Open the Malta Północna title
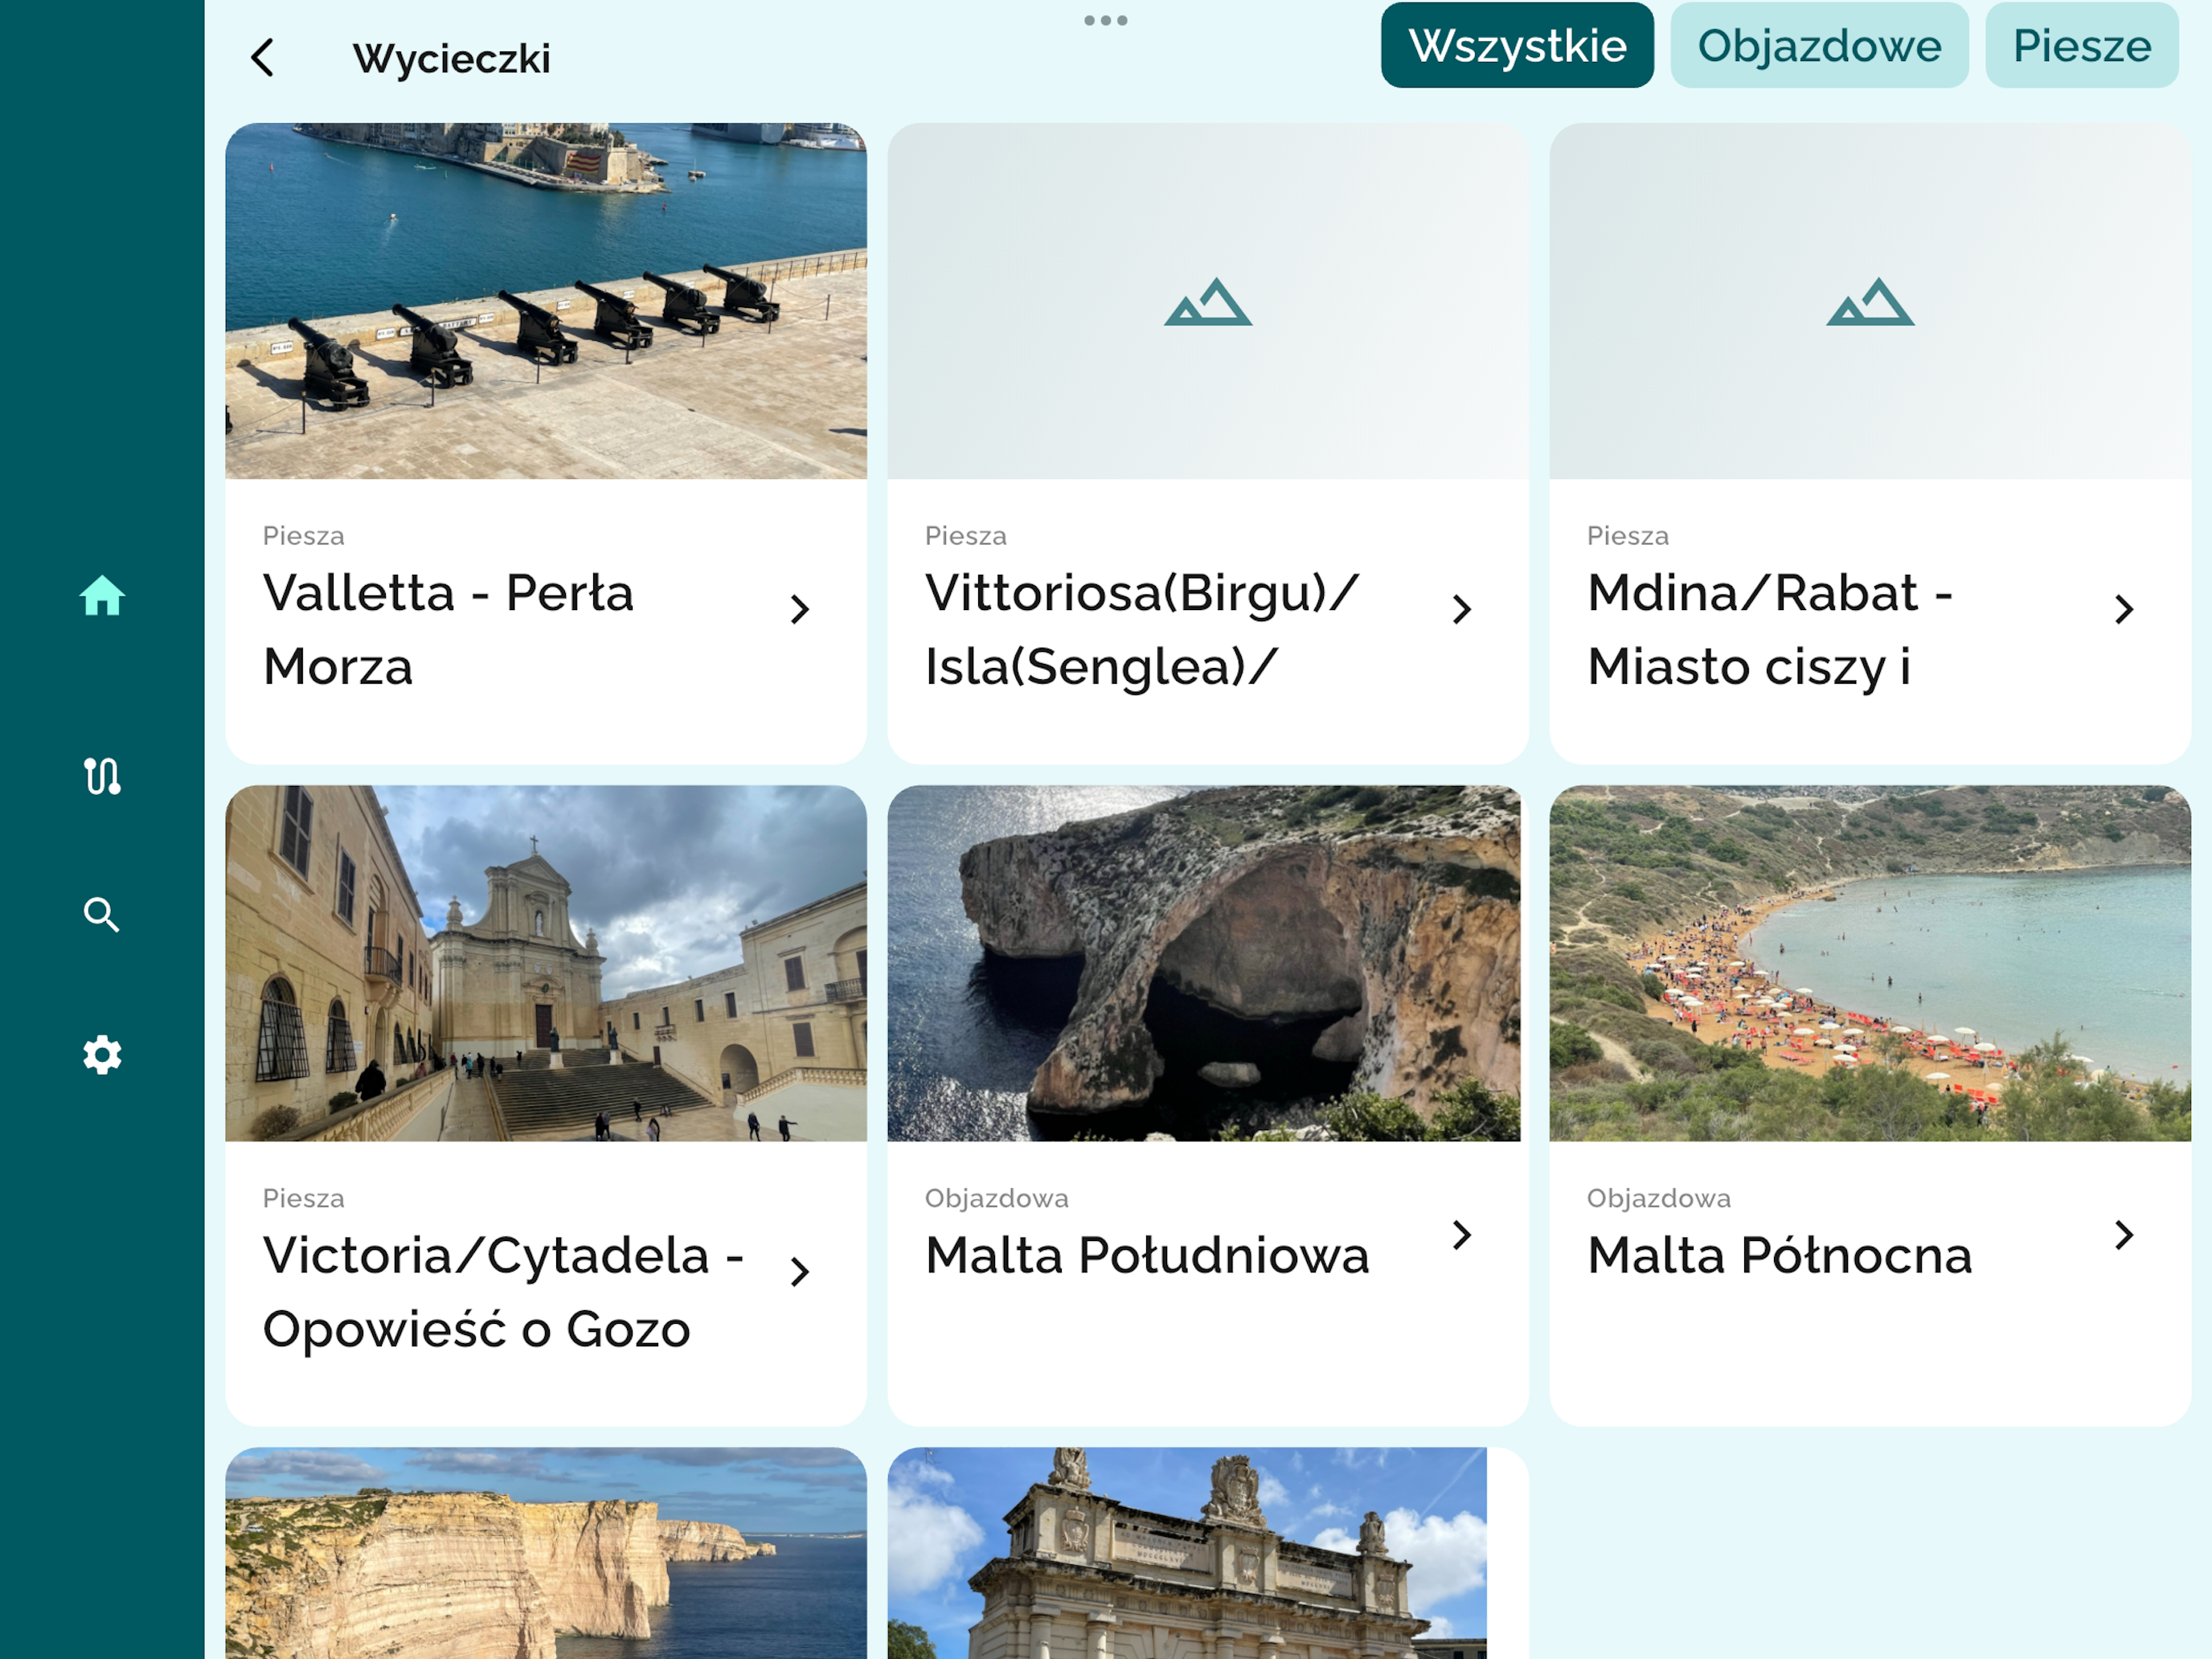This screenshot has height=1659, width=2212. 1780,1255
